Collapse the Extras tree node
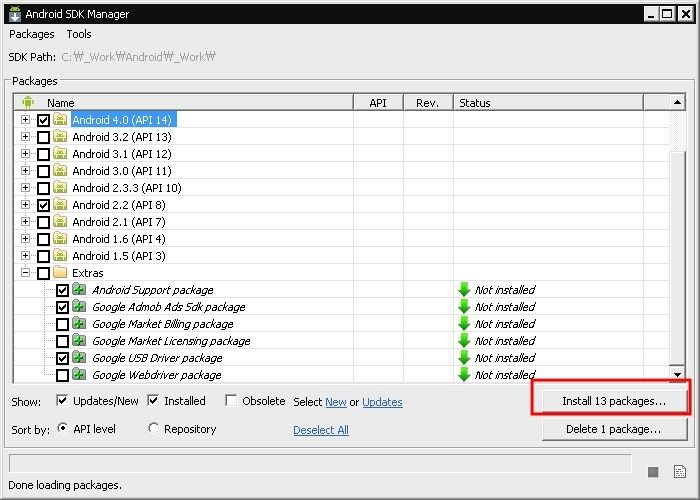The width and height of the screenshot is (700, 500). [x=25, y=272]
